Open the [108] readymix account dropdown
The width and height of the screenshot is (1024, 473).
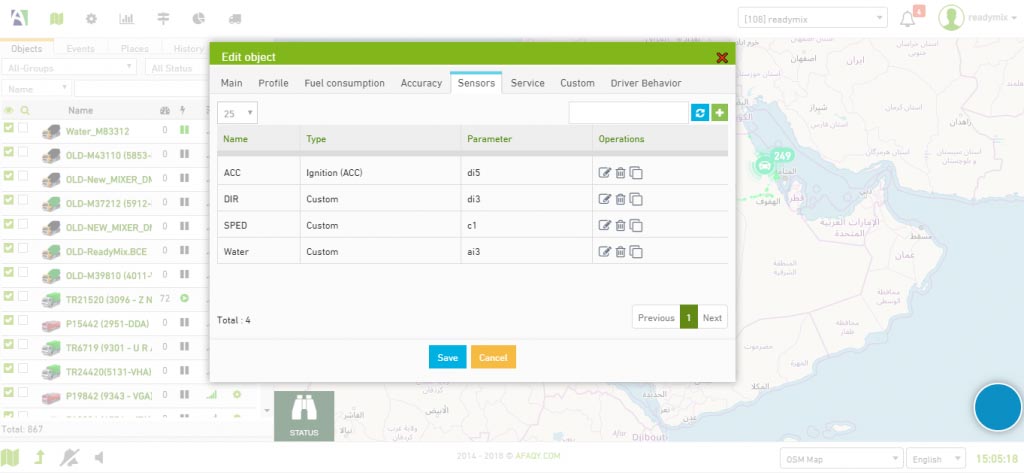(x=812, y=18)
